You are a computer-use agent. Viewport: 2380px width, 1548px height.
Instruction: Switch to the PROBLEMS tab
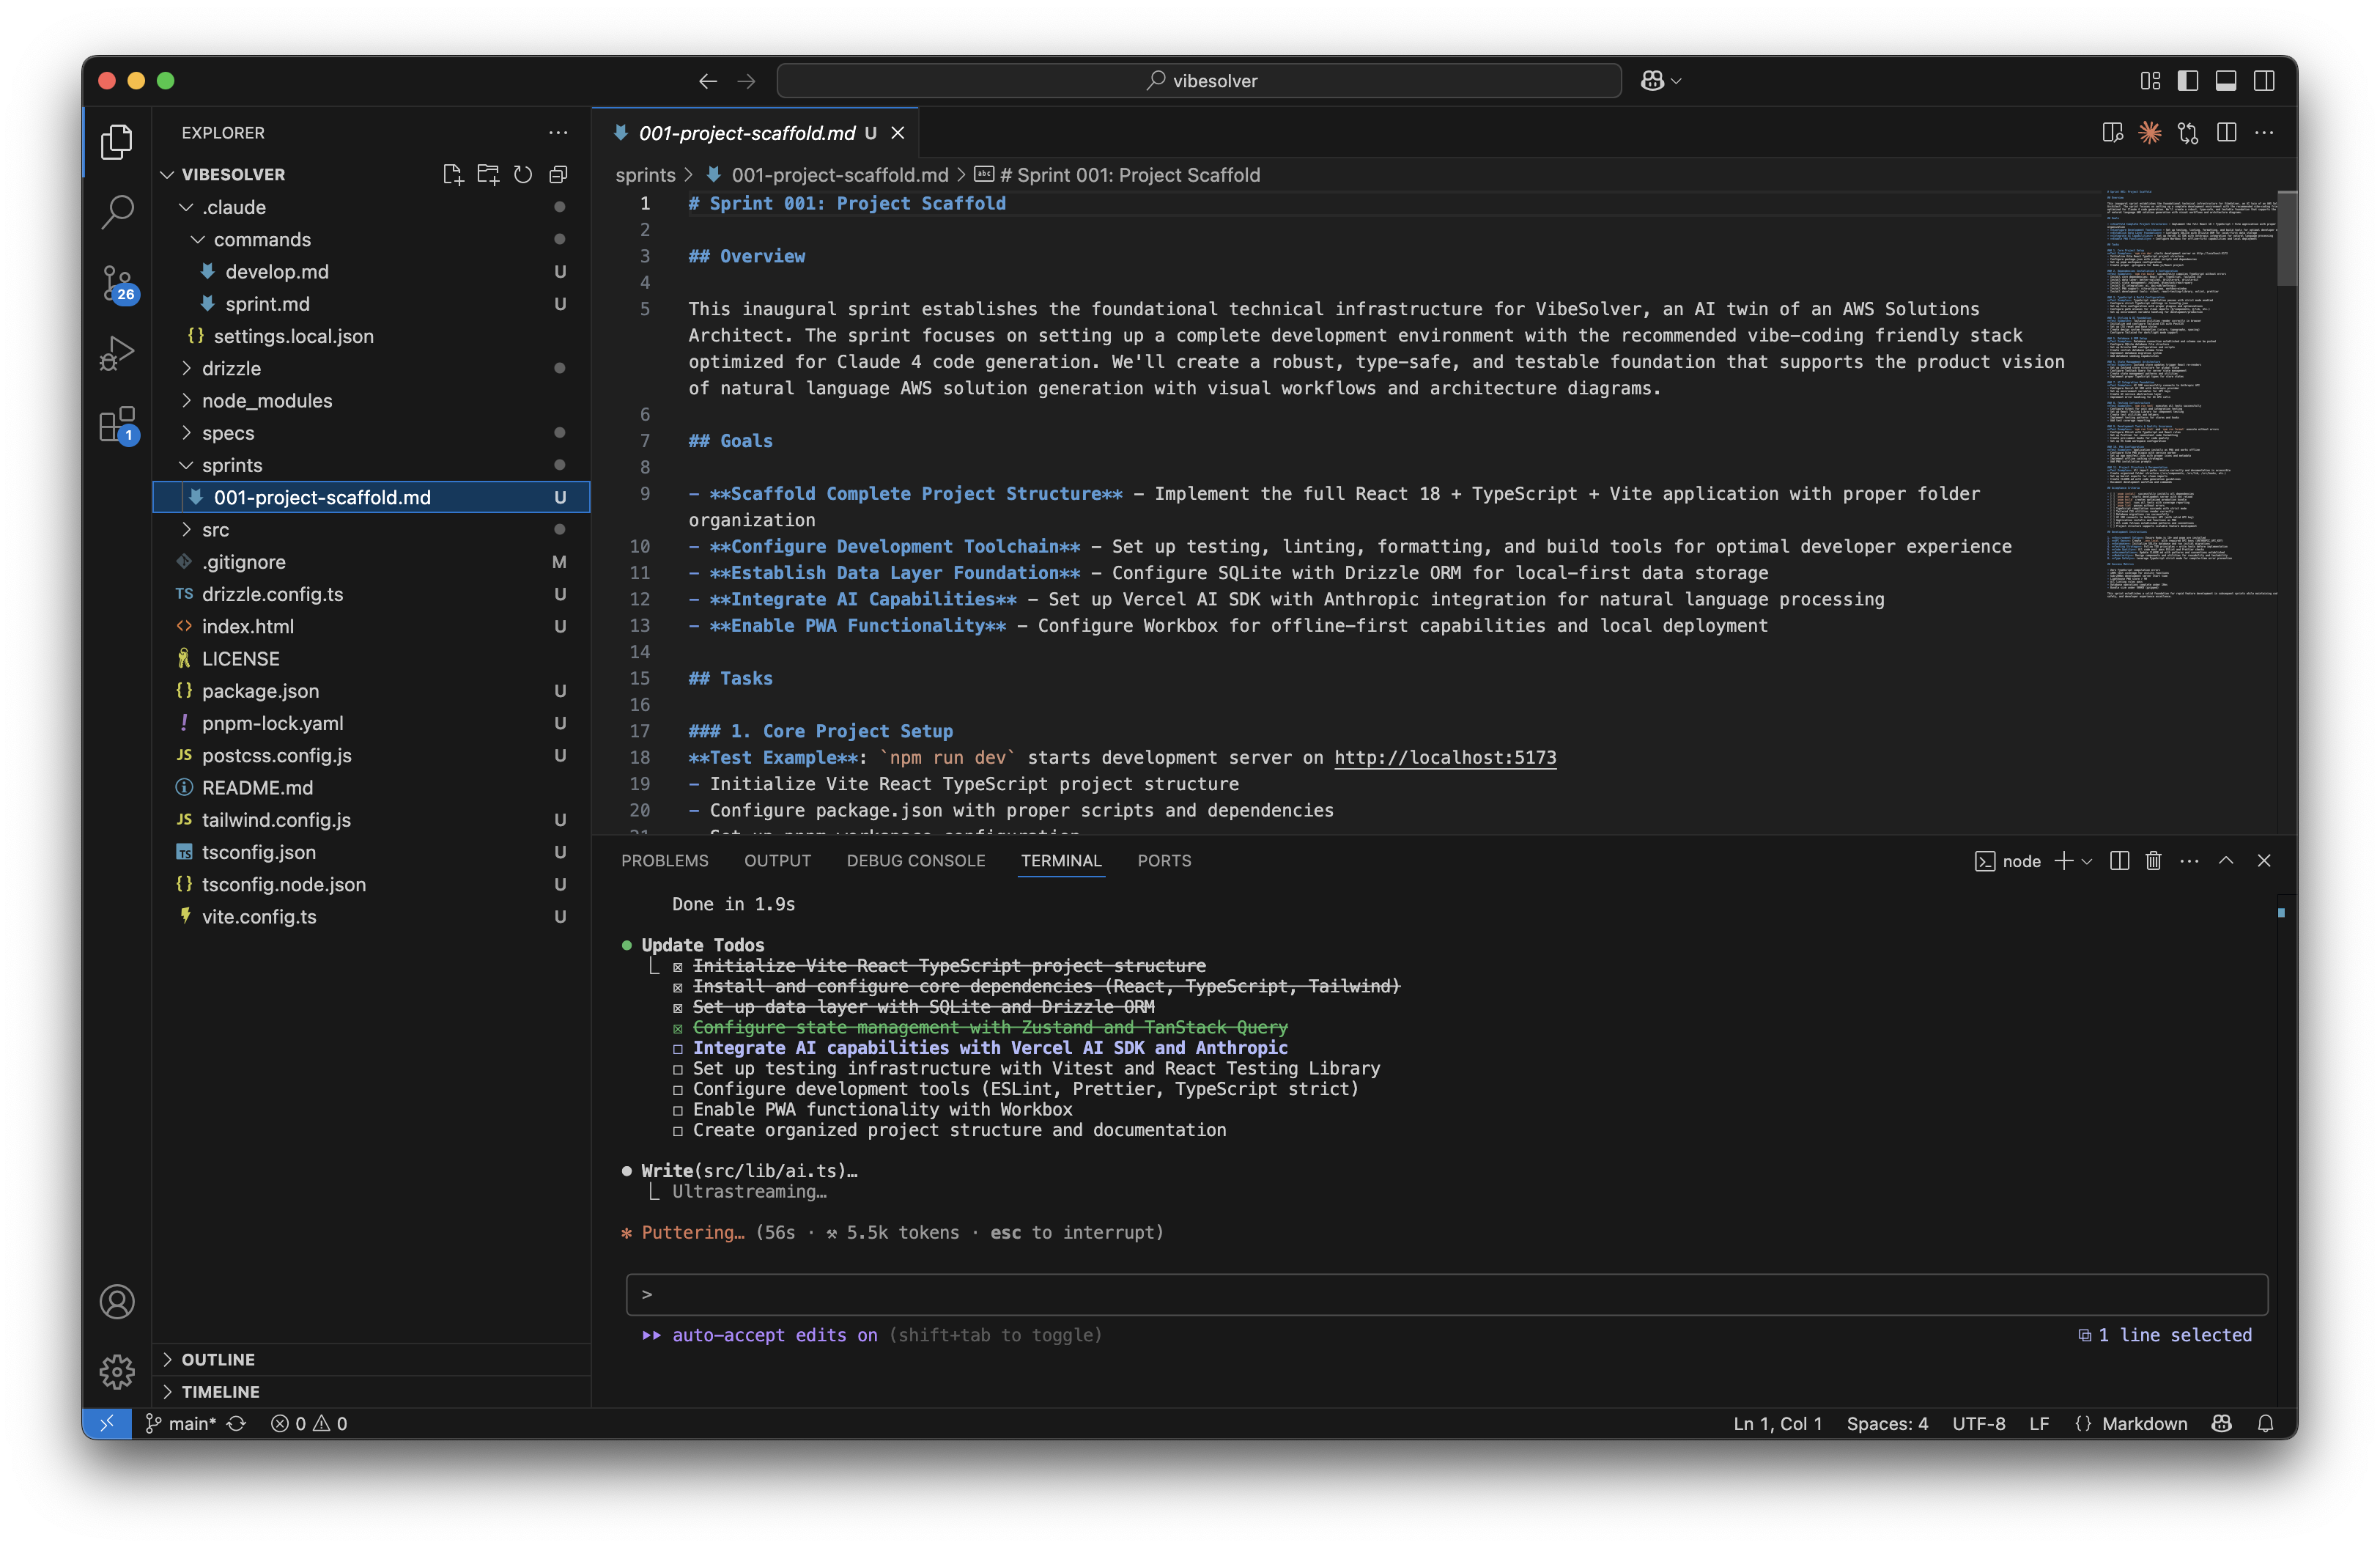point(665,860)
